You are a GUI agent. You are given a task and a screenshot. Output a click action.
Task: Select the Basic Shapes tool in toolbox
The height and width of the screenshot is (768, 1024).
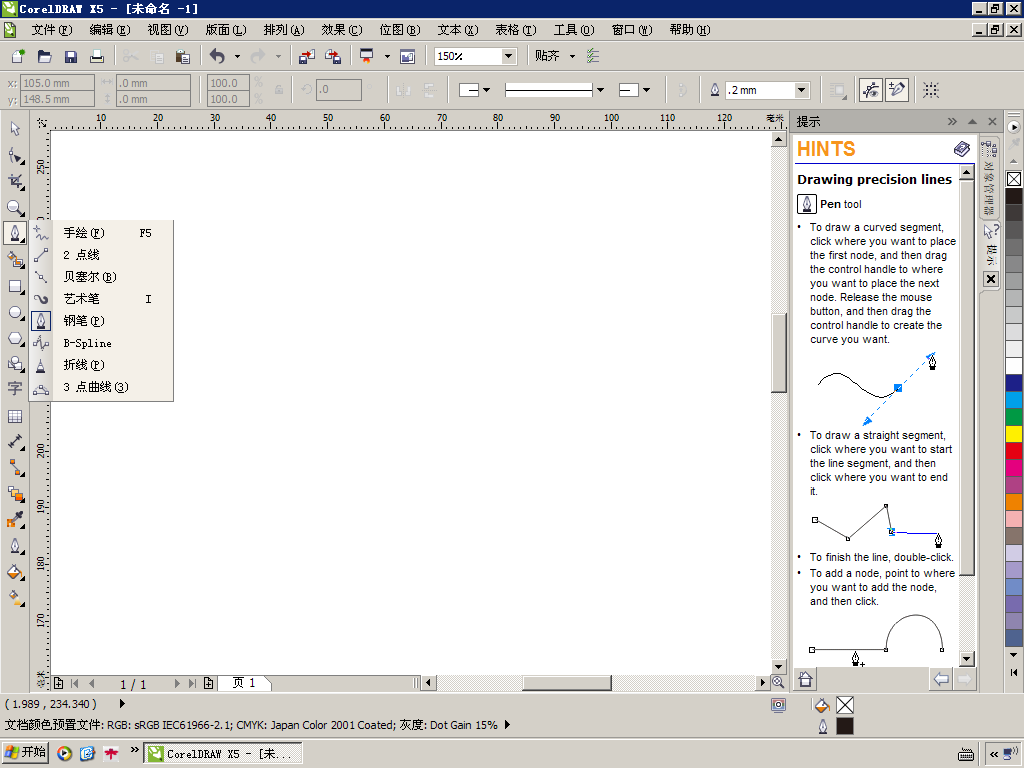[15, 364]
